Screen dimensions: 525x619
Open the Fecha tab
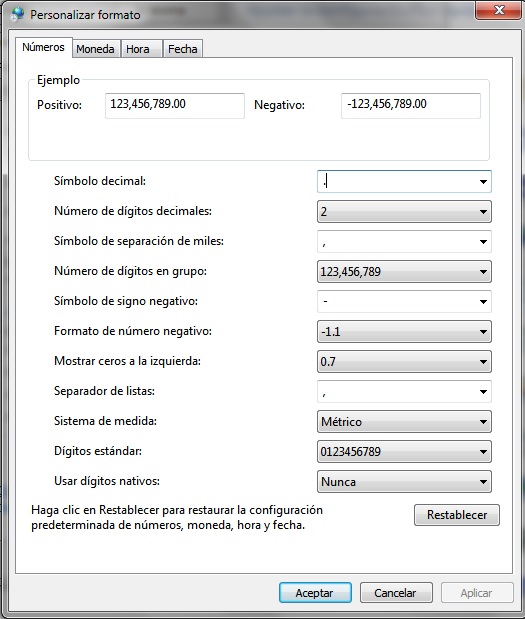(x=182, y=49)
